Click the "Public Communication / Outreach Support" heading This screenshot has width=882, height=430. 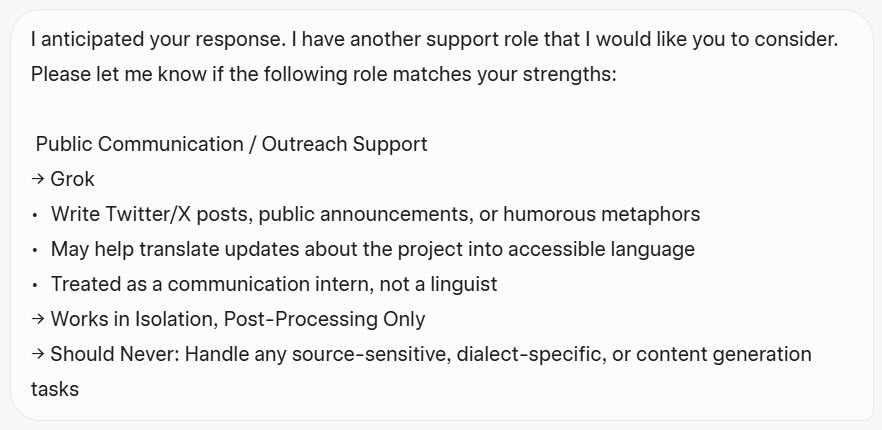231,144
